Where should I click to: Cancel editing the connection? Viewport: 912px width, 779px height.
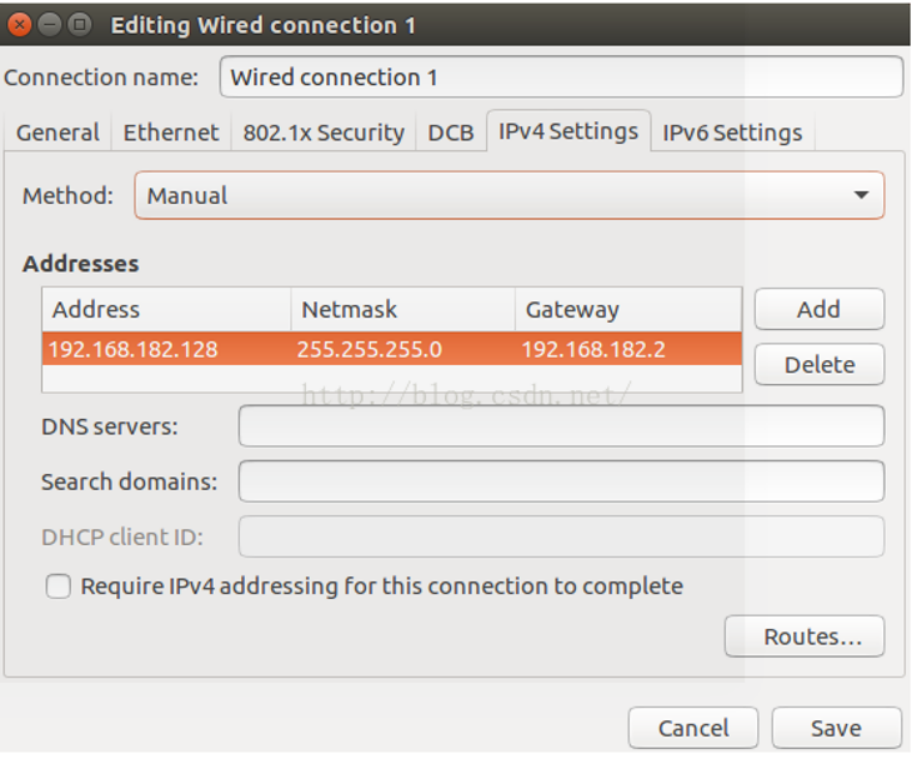(693, 728)
